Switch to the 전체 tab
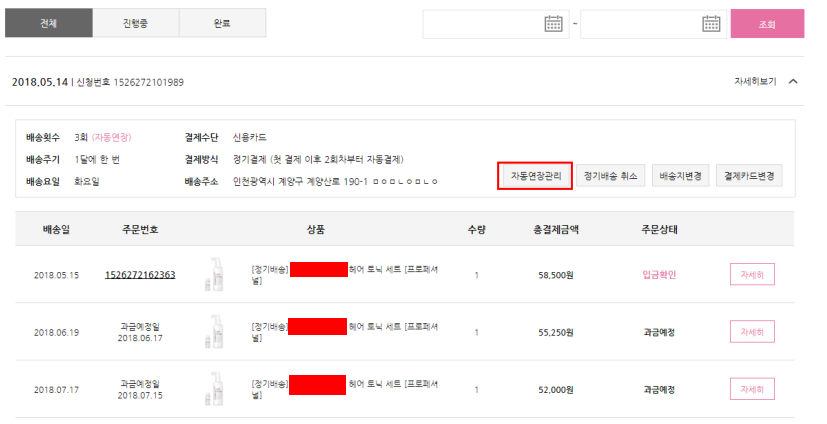Viewport: 827px width, 424px height. (48, 23)
